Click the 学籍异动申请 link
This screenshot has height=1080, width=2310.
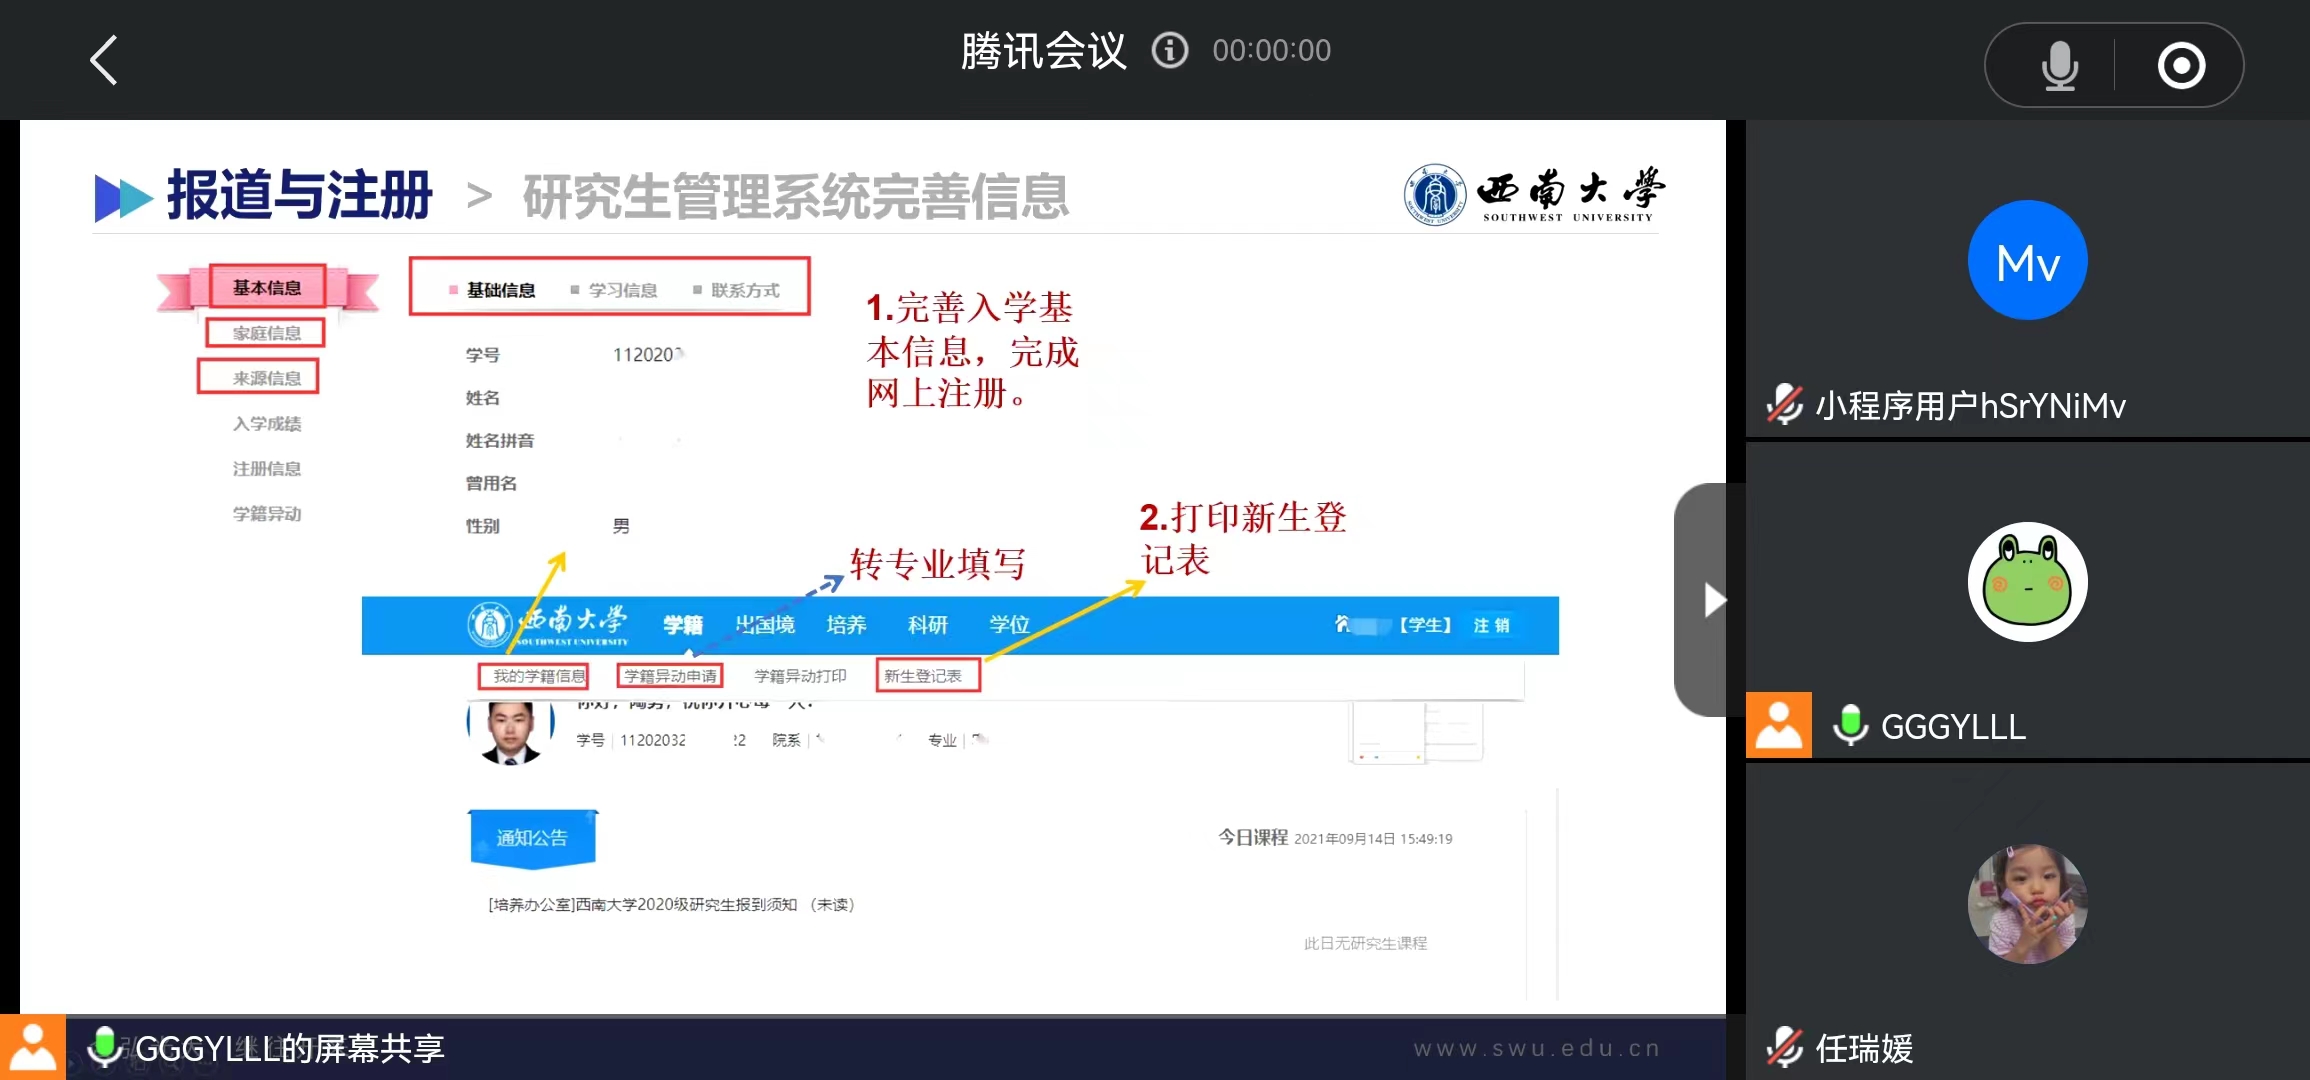coord(669,676)
